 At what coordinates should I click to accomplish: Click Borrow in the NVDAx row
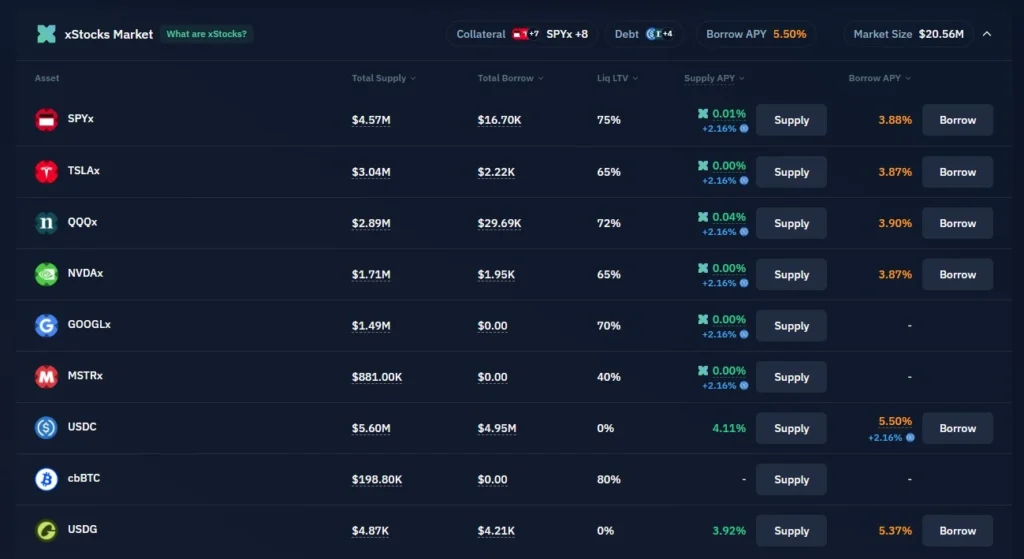point(957,274)
